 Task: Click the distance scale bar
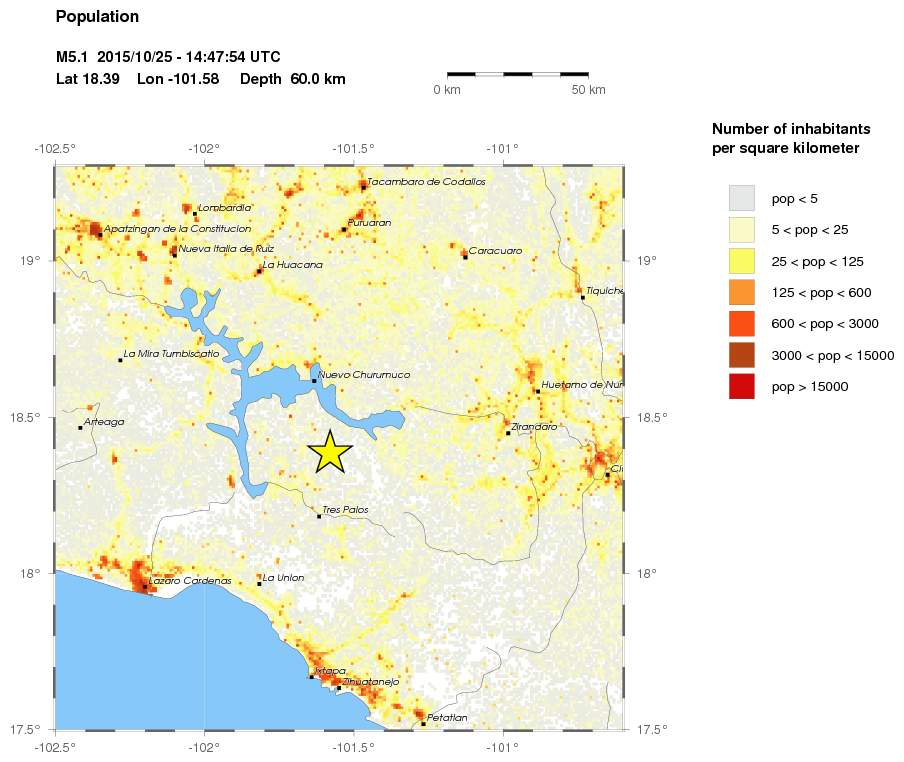(517, 74)
